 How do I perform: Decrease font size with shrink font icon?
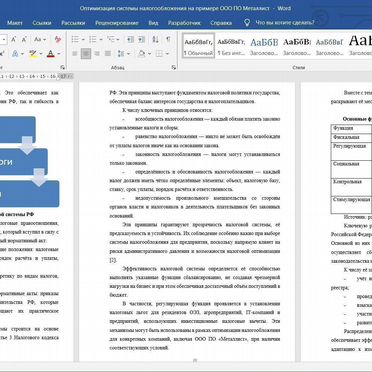pos(24,39)
